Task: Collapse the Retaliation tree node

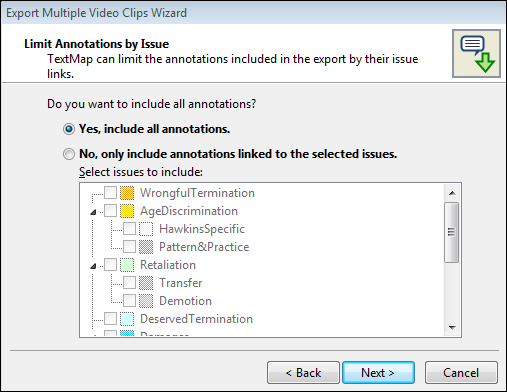Action: tap(93, 266)
